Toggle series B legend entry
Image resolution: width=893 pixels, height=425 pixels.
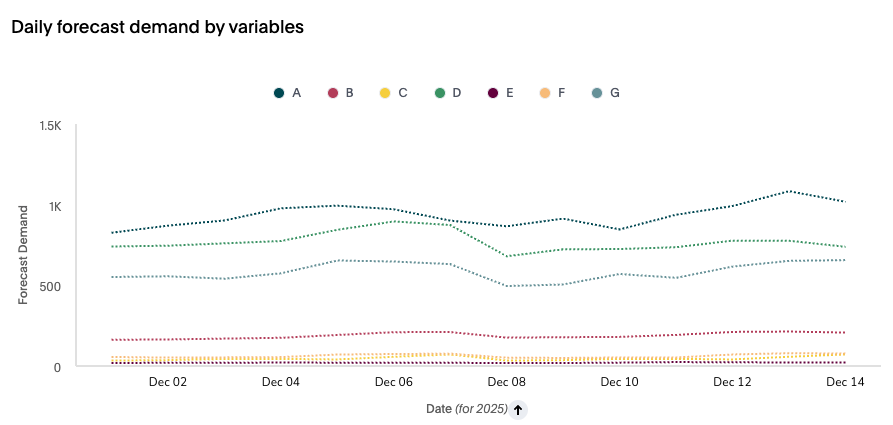point(349,93)
